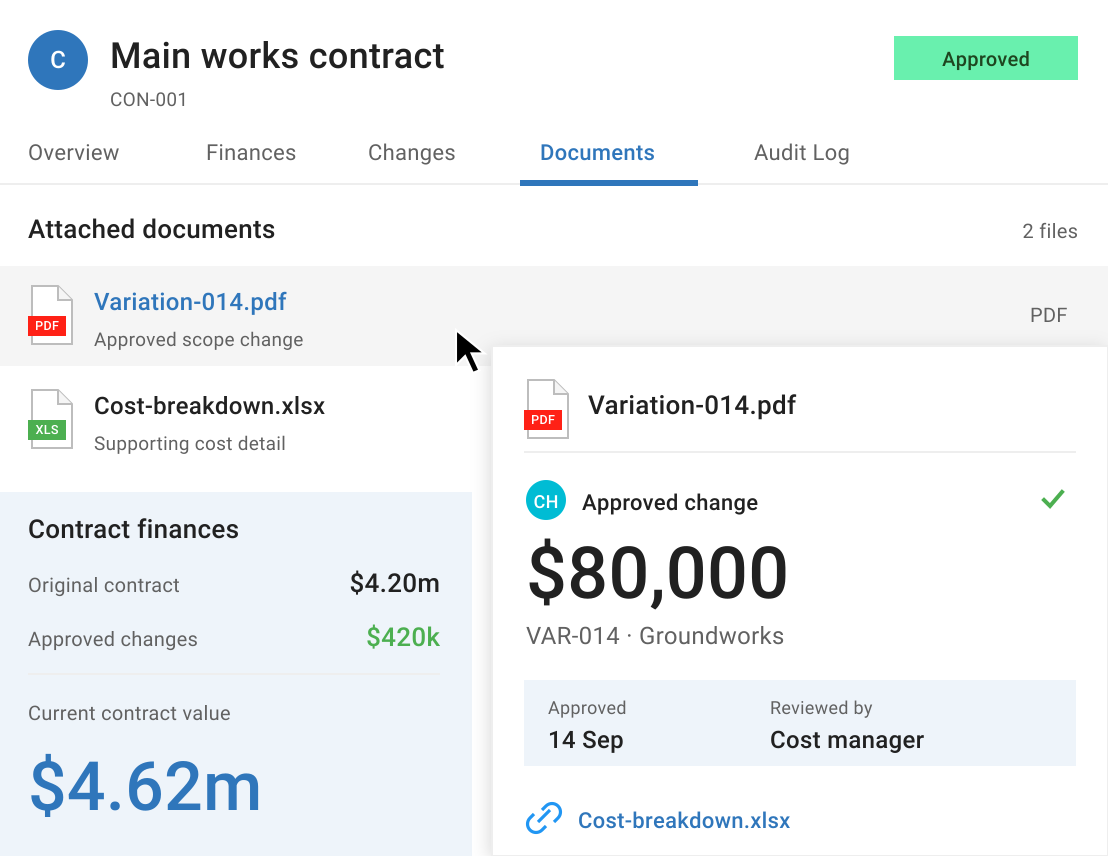Click the 'Approved' label above 14 Sep

587,708
